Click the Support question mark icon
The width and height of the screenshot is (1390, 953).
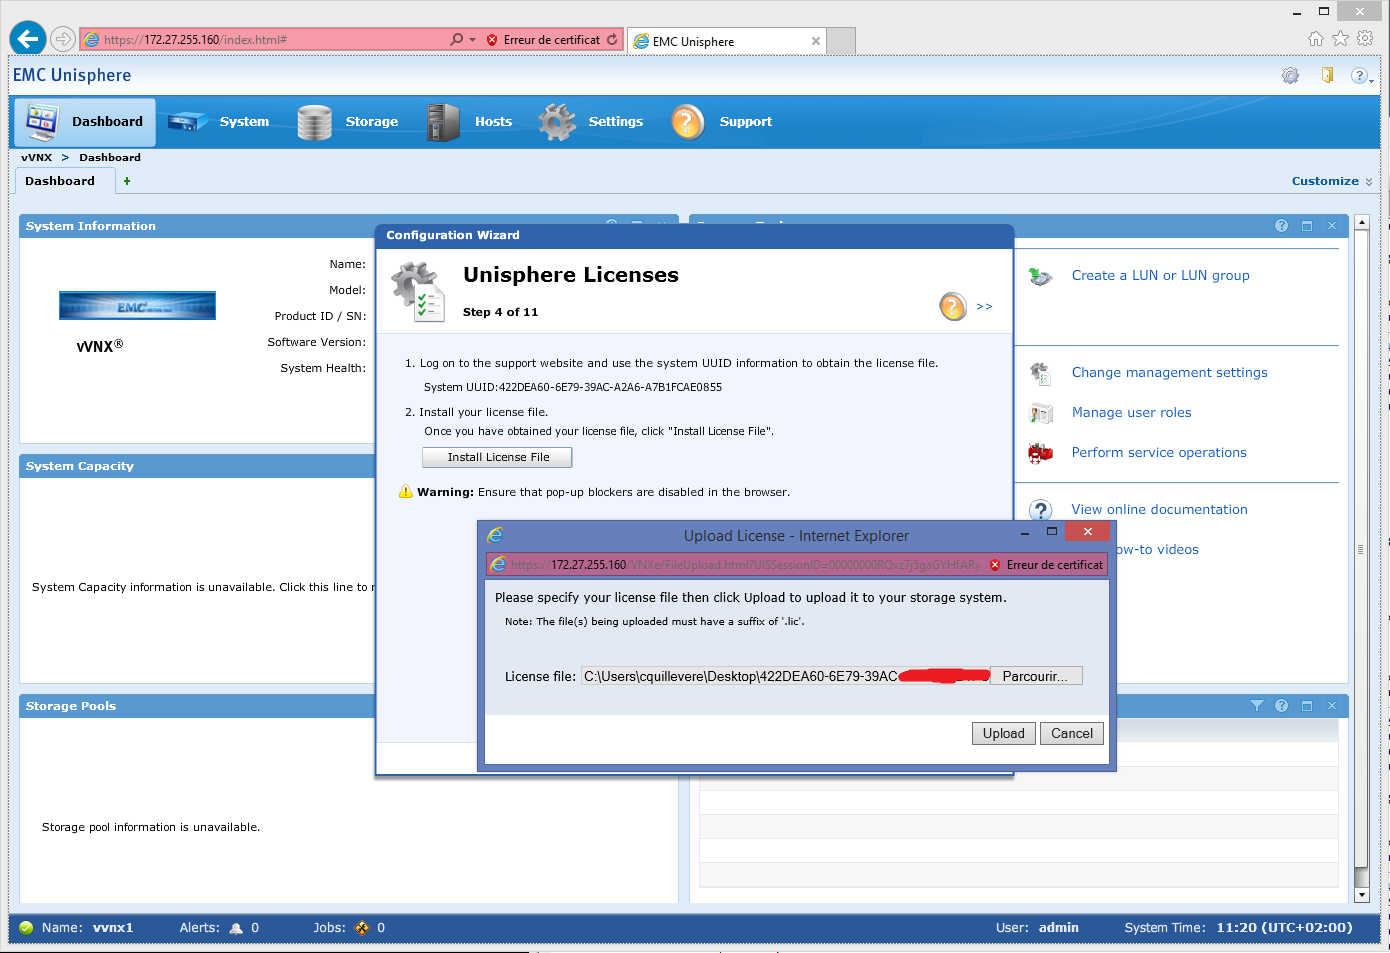click(x=687, y=122)
